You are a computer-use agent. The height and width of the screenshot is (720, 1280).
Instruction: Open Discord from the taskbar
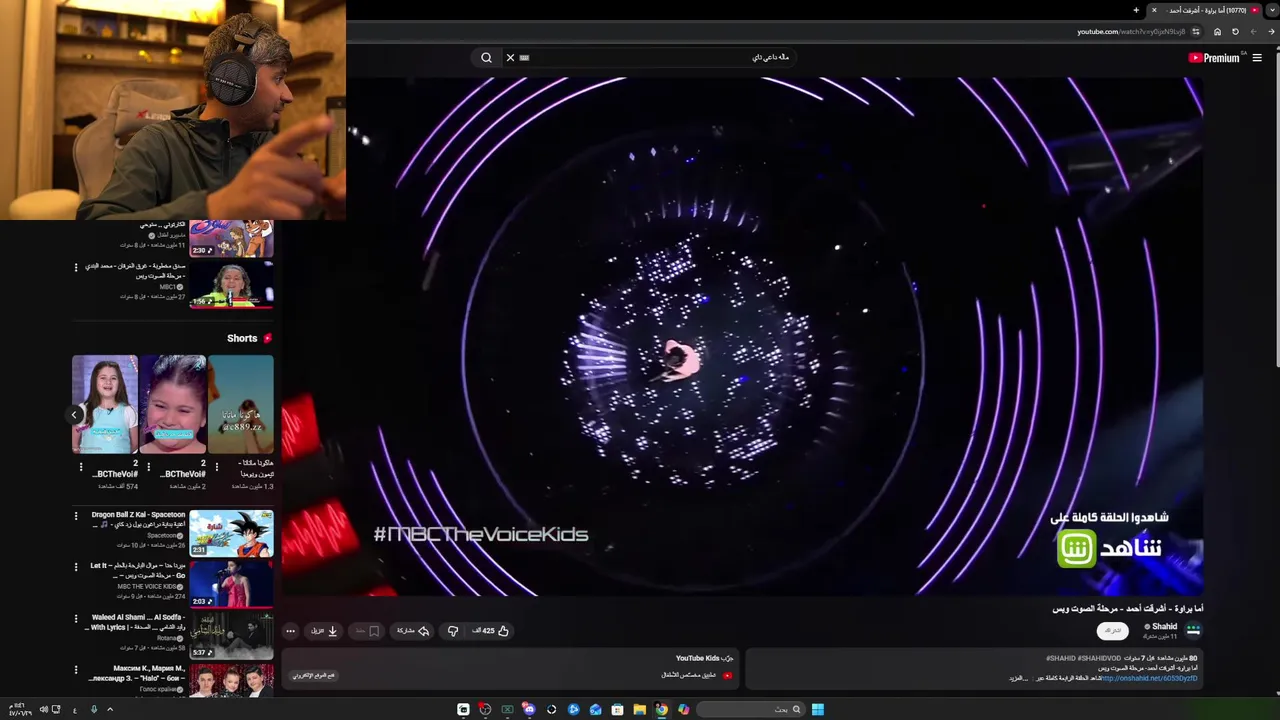coord(529,709)
